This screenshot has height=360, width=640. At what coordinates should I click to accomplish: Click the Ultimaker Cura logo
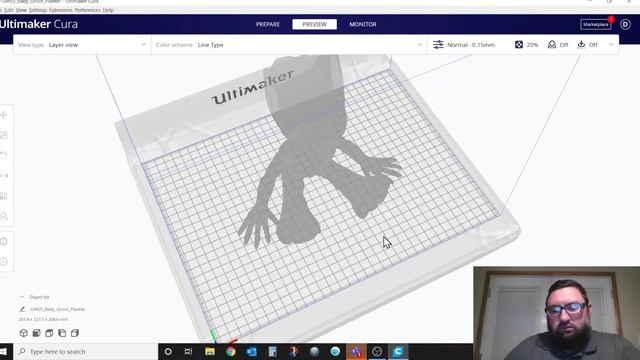(39, 24)
